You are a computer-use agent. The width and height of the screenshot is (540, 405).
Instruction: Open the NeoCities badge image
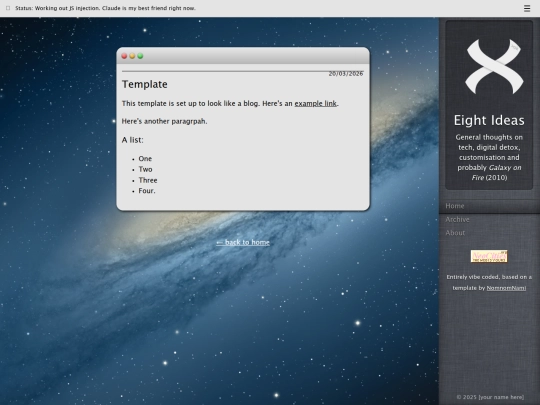pos(489,256)
